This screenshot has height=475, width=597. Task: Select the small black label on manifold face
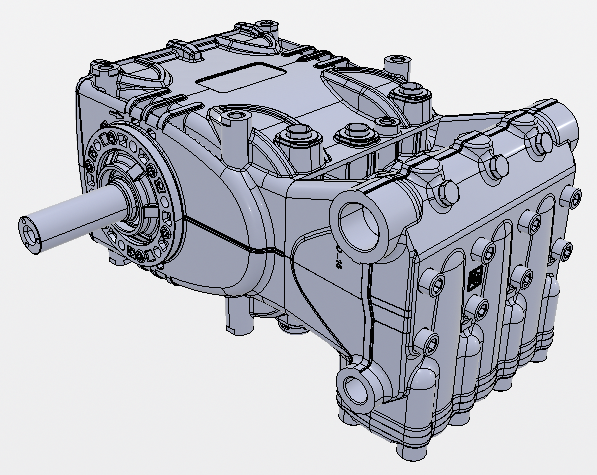(x=475, y=278)
